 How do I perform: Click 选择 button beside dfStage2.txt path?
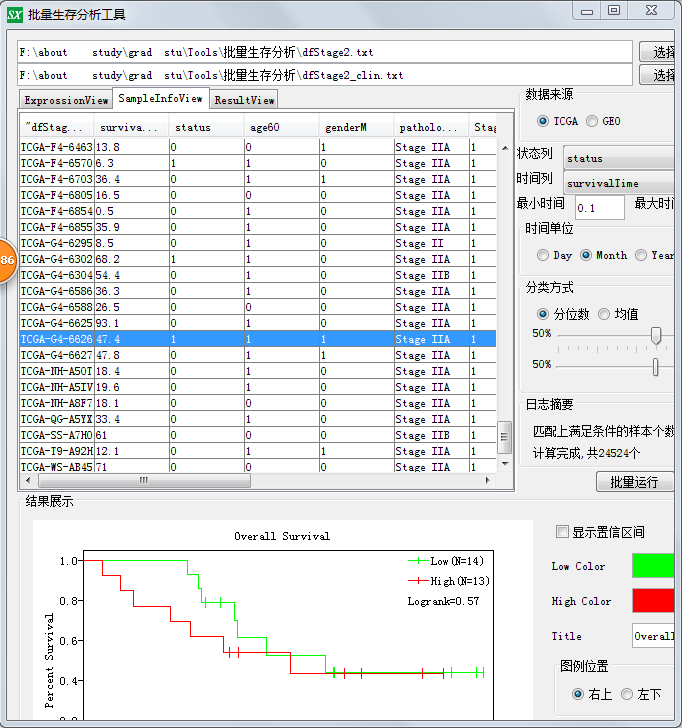[x=662, y=51]
